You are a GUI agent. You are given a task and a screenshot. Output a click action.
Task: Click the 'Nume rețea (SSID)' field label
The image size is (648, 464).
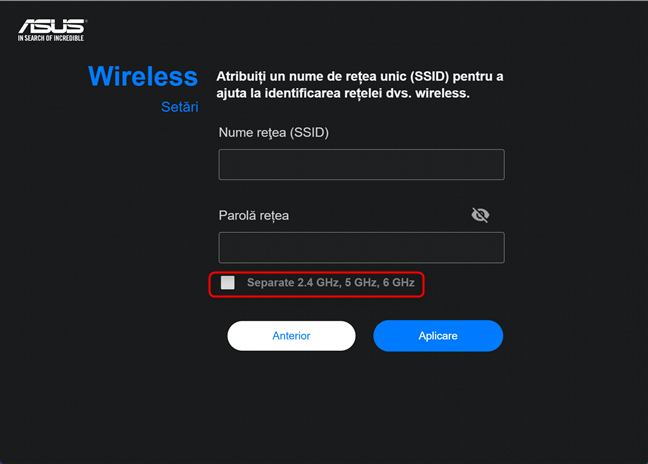pos(274,132)
